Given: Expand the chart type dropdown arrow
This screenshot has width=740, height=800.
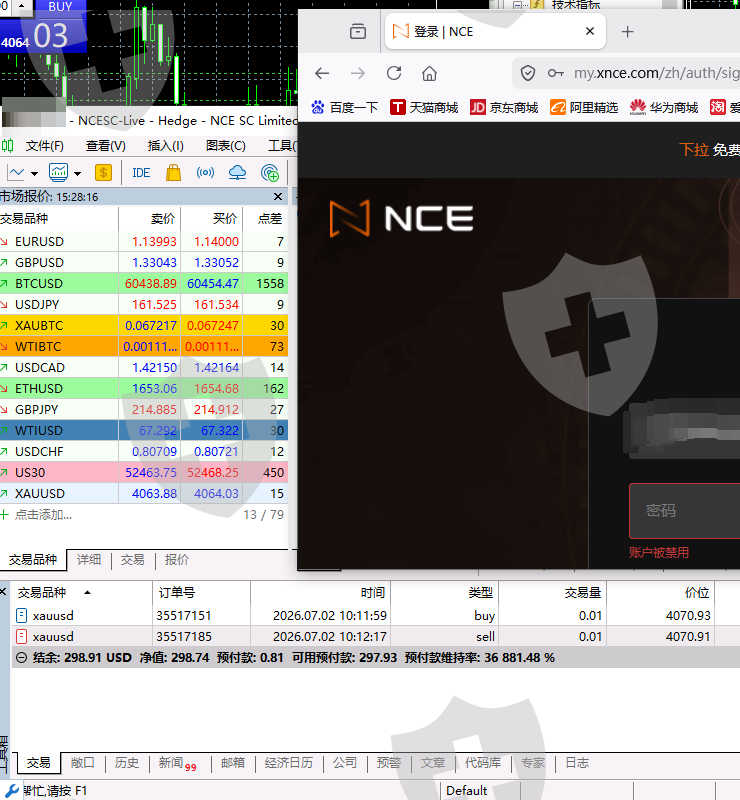Looking at the screenshot, I should tap(34, 173).
